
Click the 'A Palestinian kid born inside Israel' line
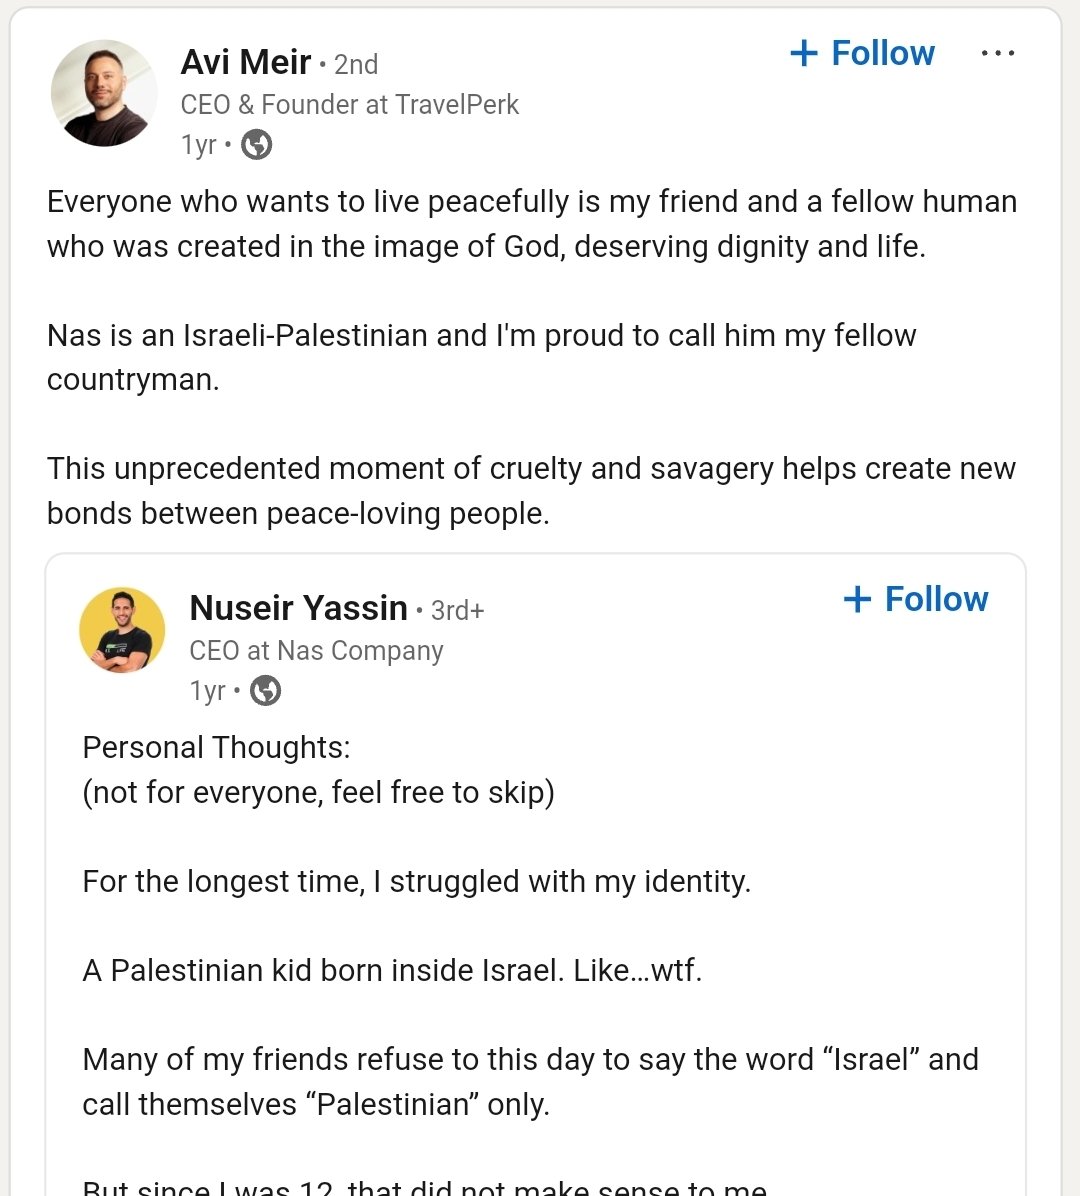coord(392,971)
